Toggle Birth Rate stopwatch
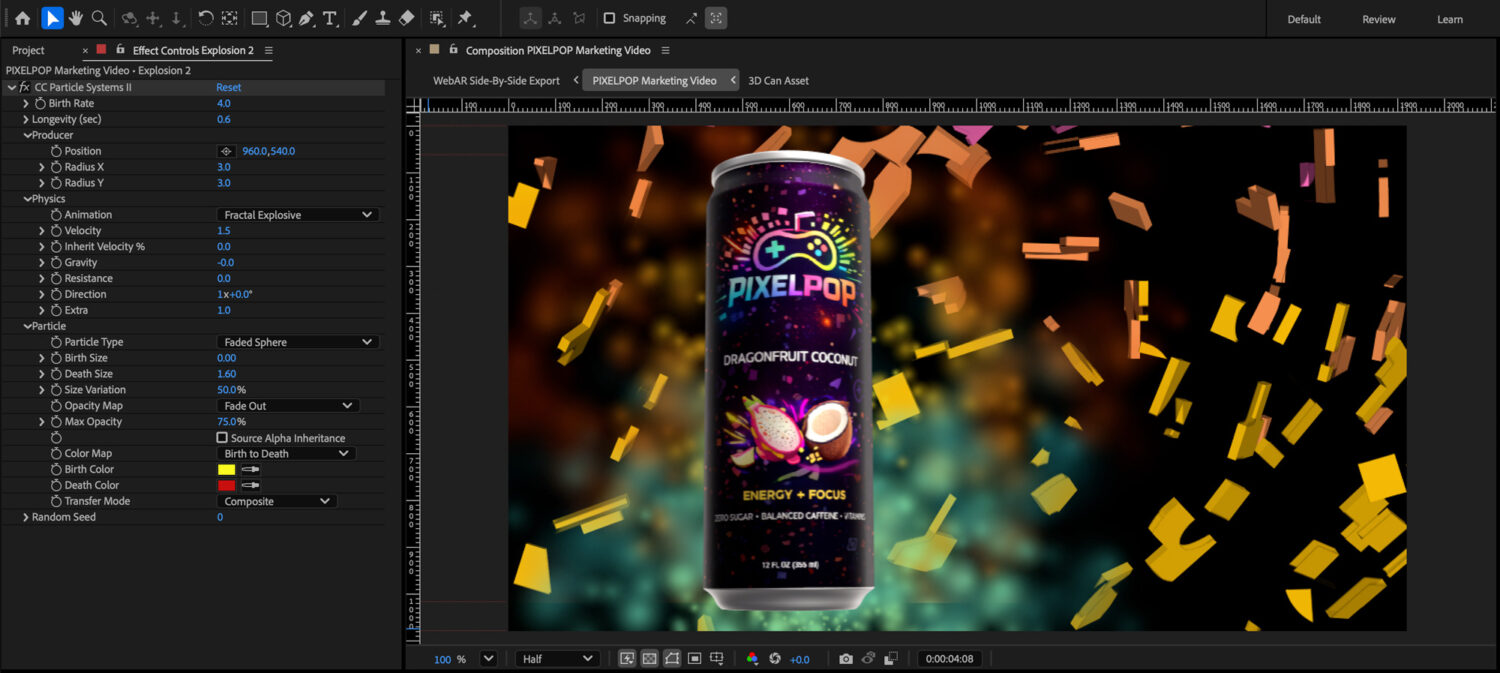The width and height of the screenshot is (1500, 673). [41, 103]
